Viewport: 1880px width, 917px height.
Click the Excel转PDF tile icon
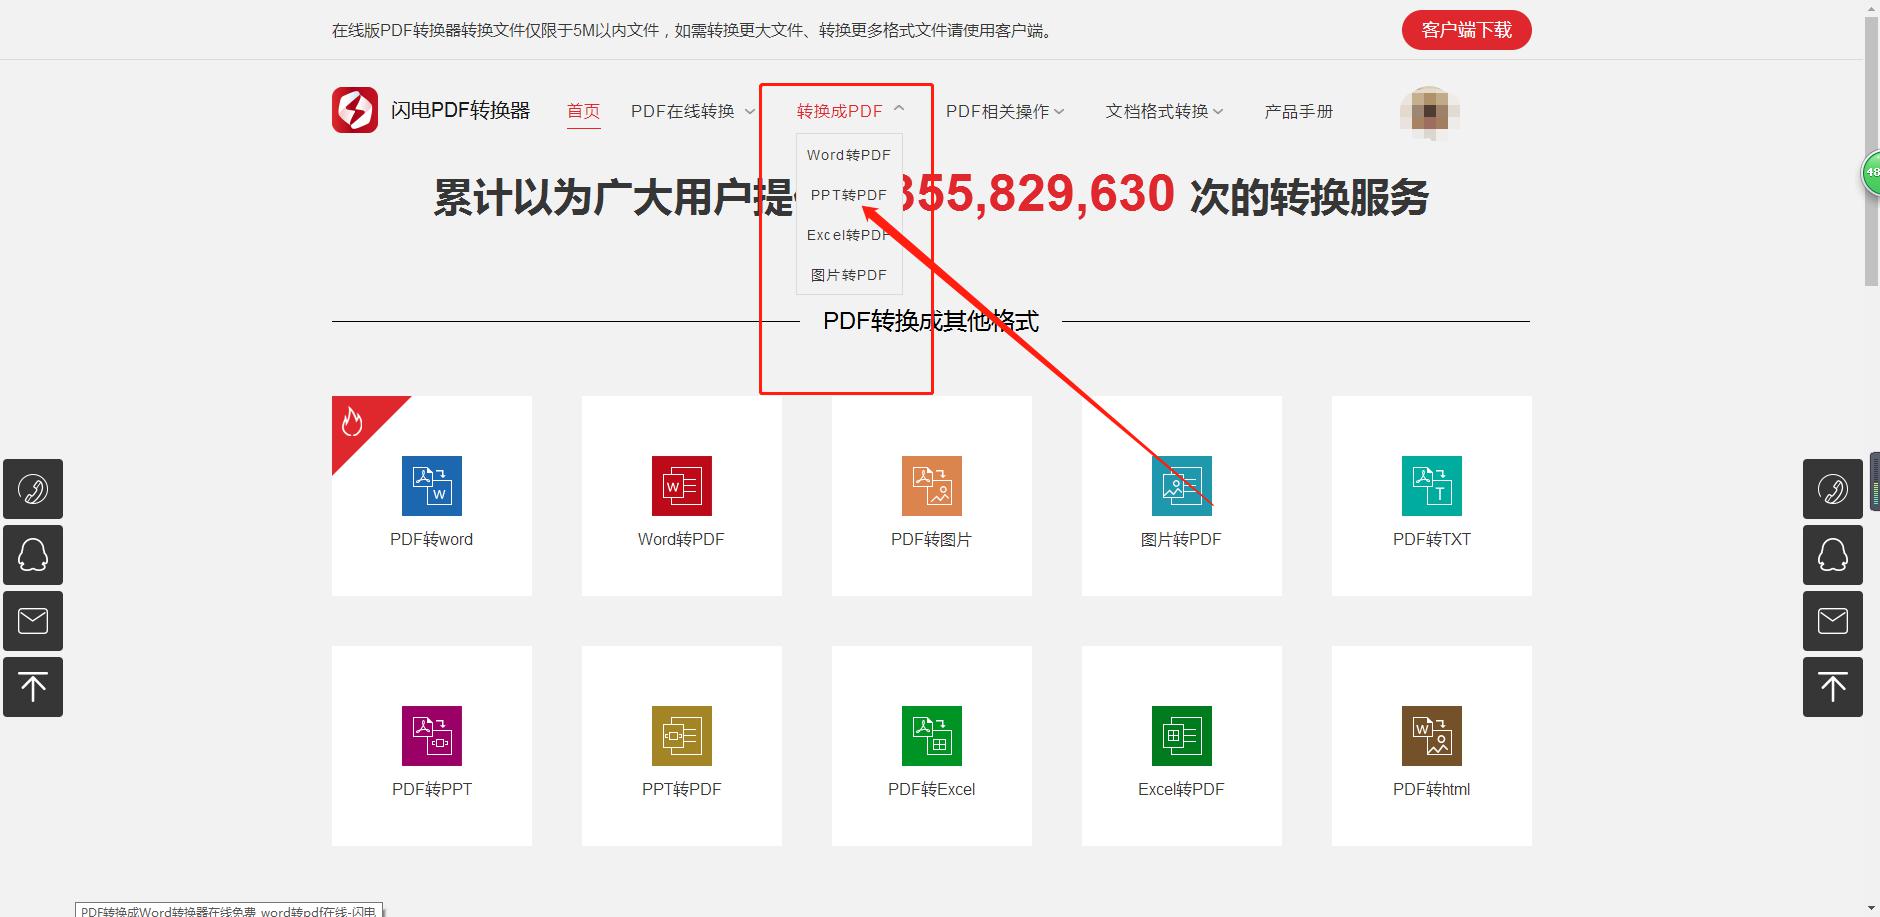[x=1182, y=736]
